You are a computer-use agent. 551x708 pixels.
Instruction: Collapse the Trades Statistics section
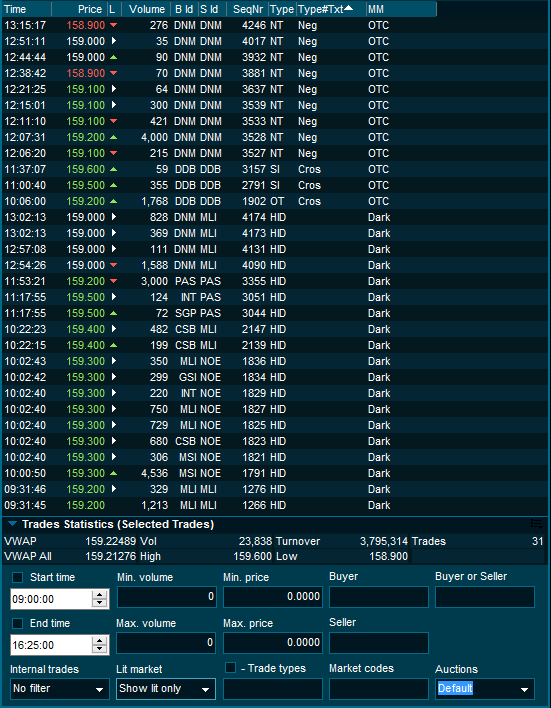pos(13,524)
